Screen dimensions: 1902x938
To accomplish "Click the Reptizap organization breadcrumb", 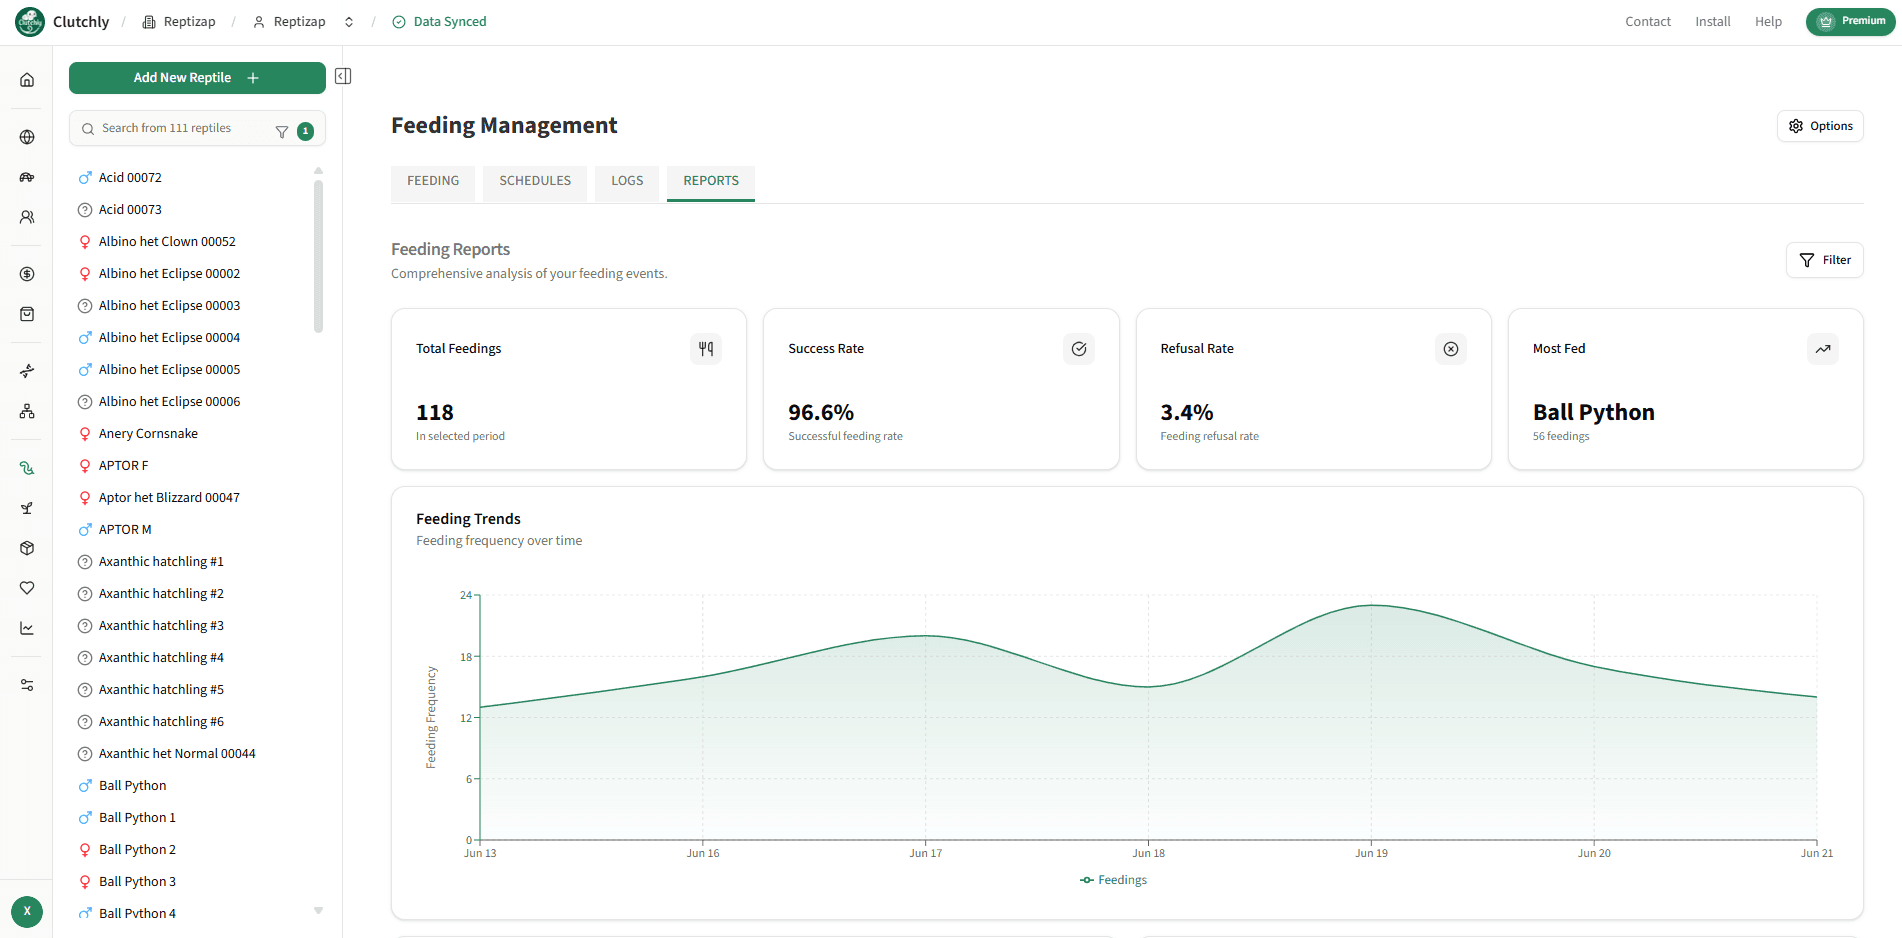I will click(179, 22).
